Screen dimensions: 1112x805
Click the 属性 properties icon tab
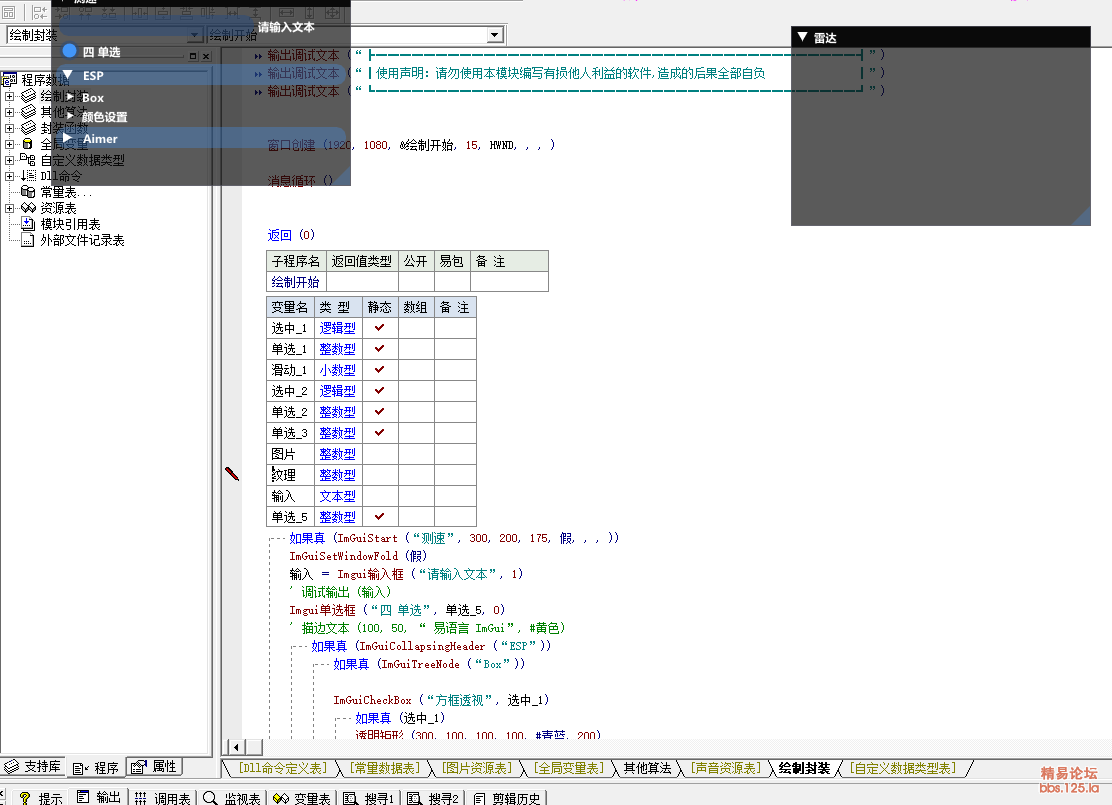coord(138,767)
